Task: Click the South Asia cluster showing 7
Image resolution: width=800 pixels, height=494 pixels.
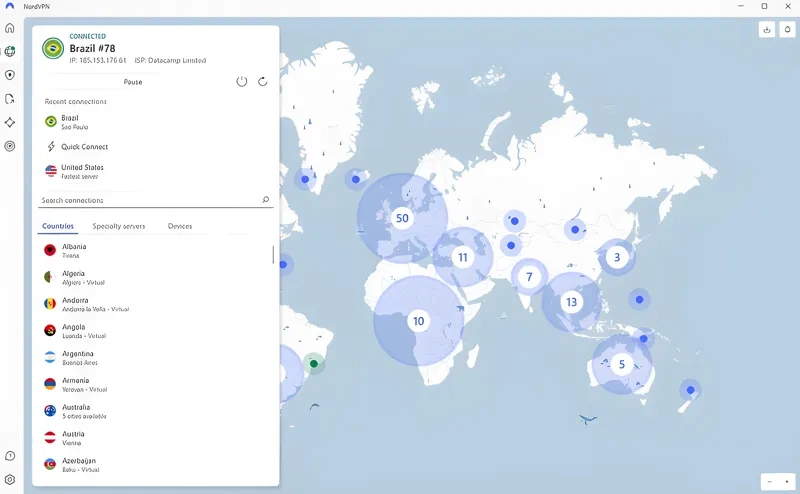Action: tap(529, 277)
